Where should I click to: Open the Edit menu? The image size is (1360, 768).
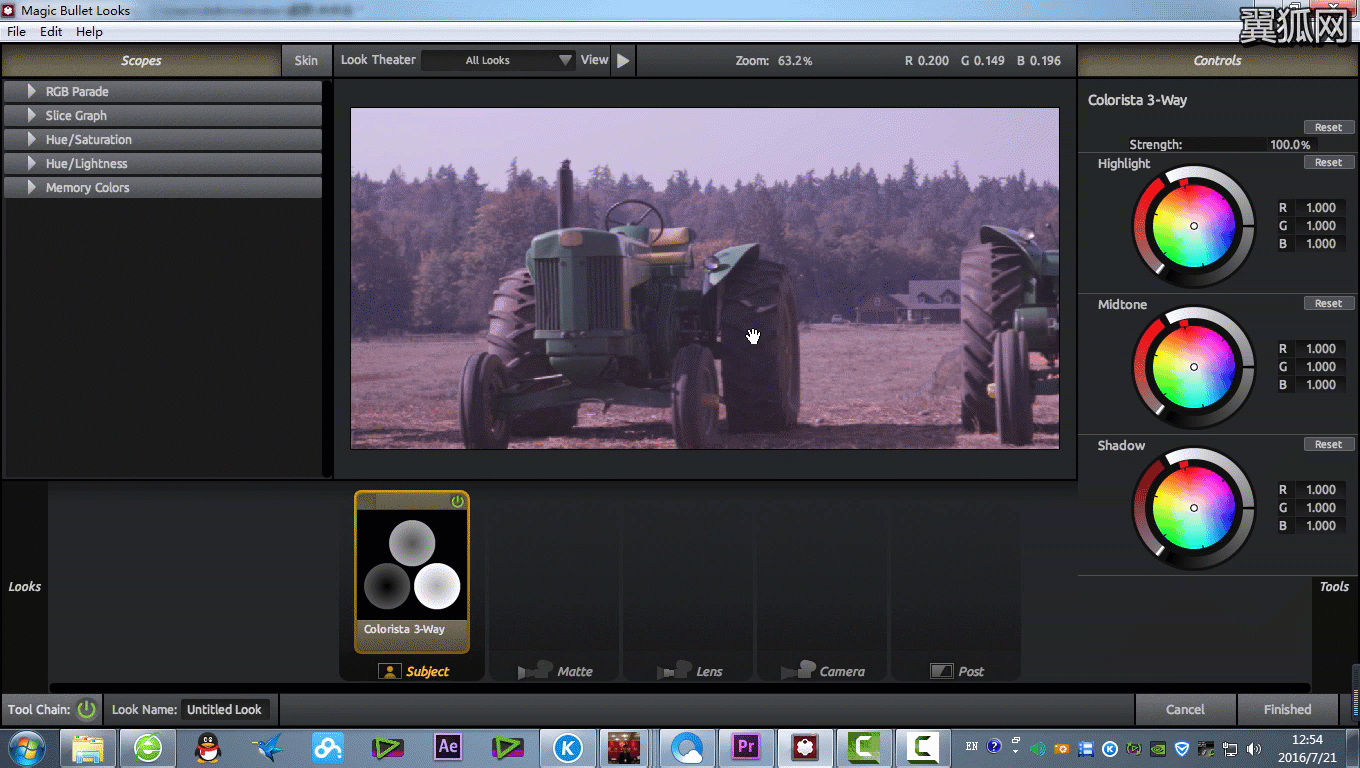[51, 31]
